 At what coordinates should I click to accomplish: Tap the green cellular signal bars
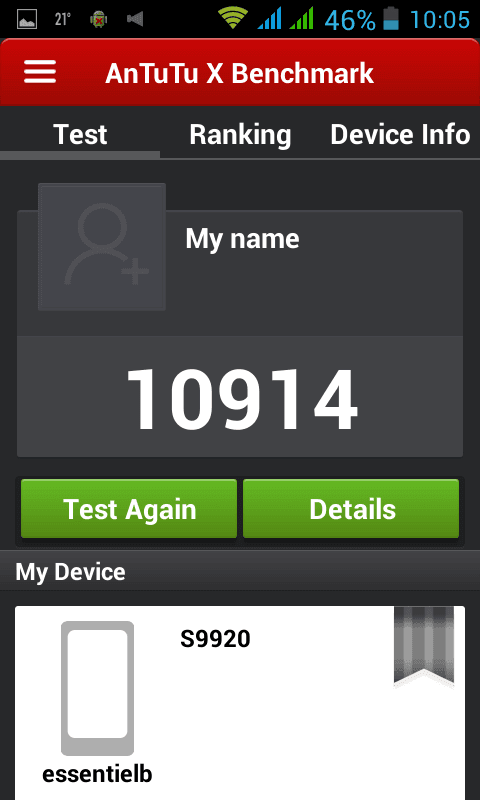pos(301,19)
